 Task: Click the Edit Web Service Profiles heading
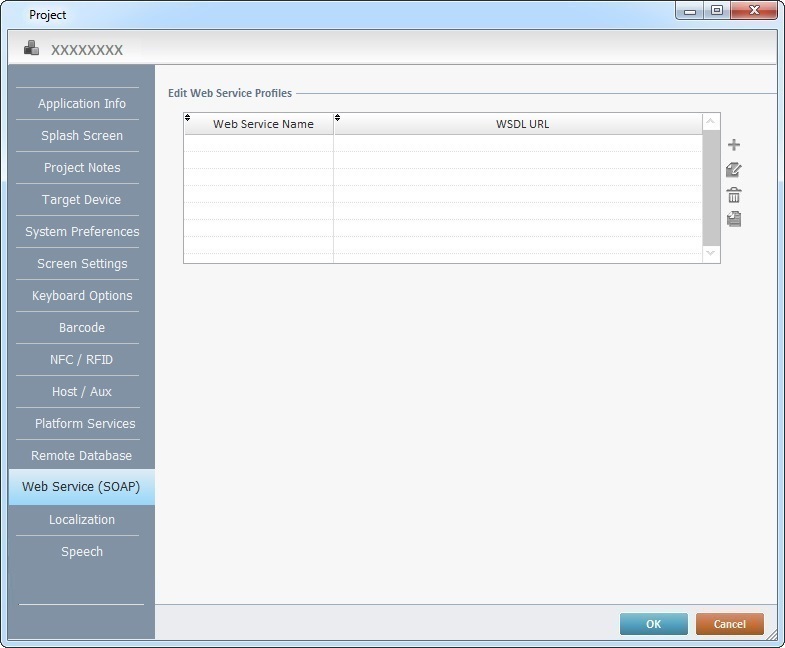point(230,93)
